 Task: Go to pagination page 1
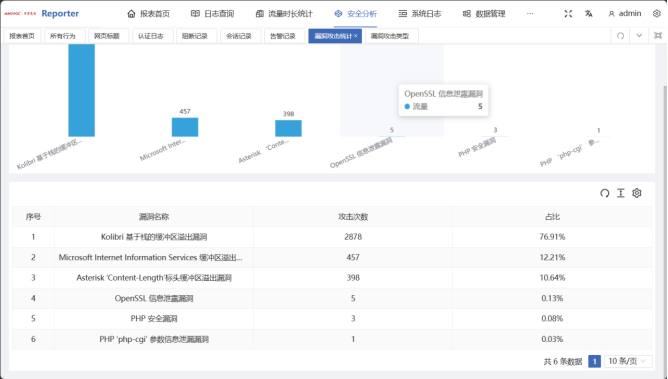pos(594,361)
